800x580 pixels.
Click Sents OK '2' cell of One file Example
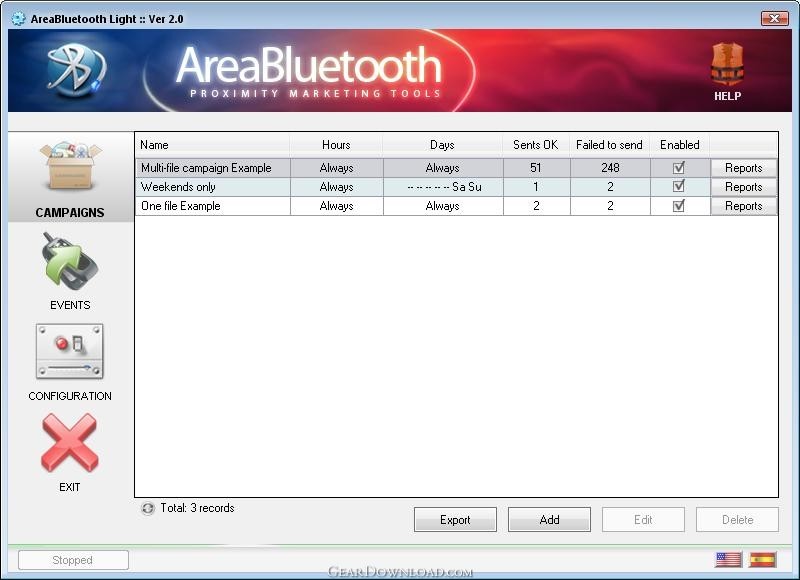[536, 206]
